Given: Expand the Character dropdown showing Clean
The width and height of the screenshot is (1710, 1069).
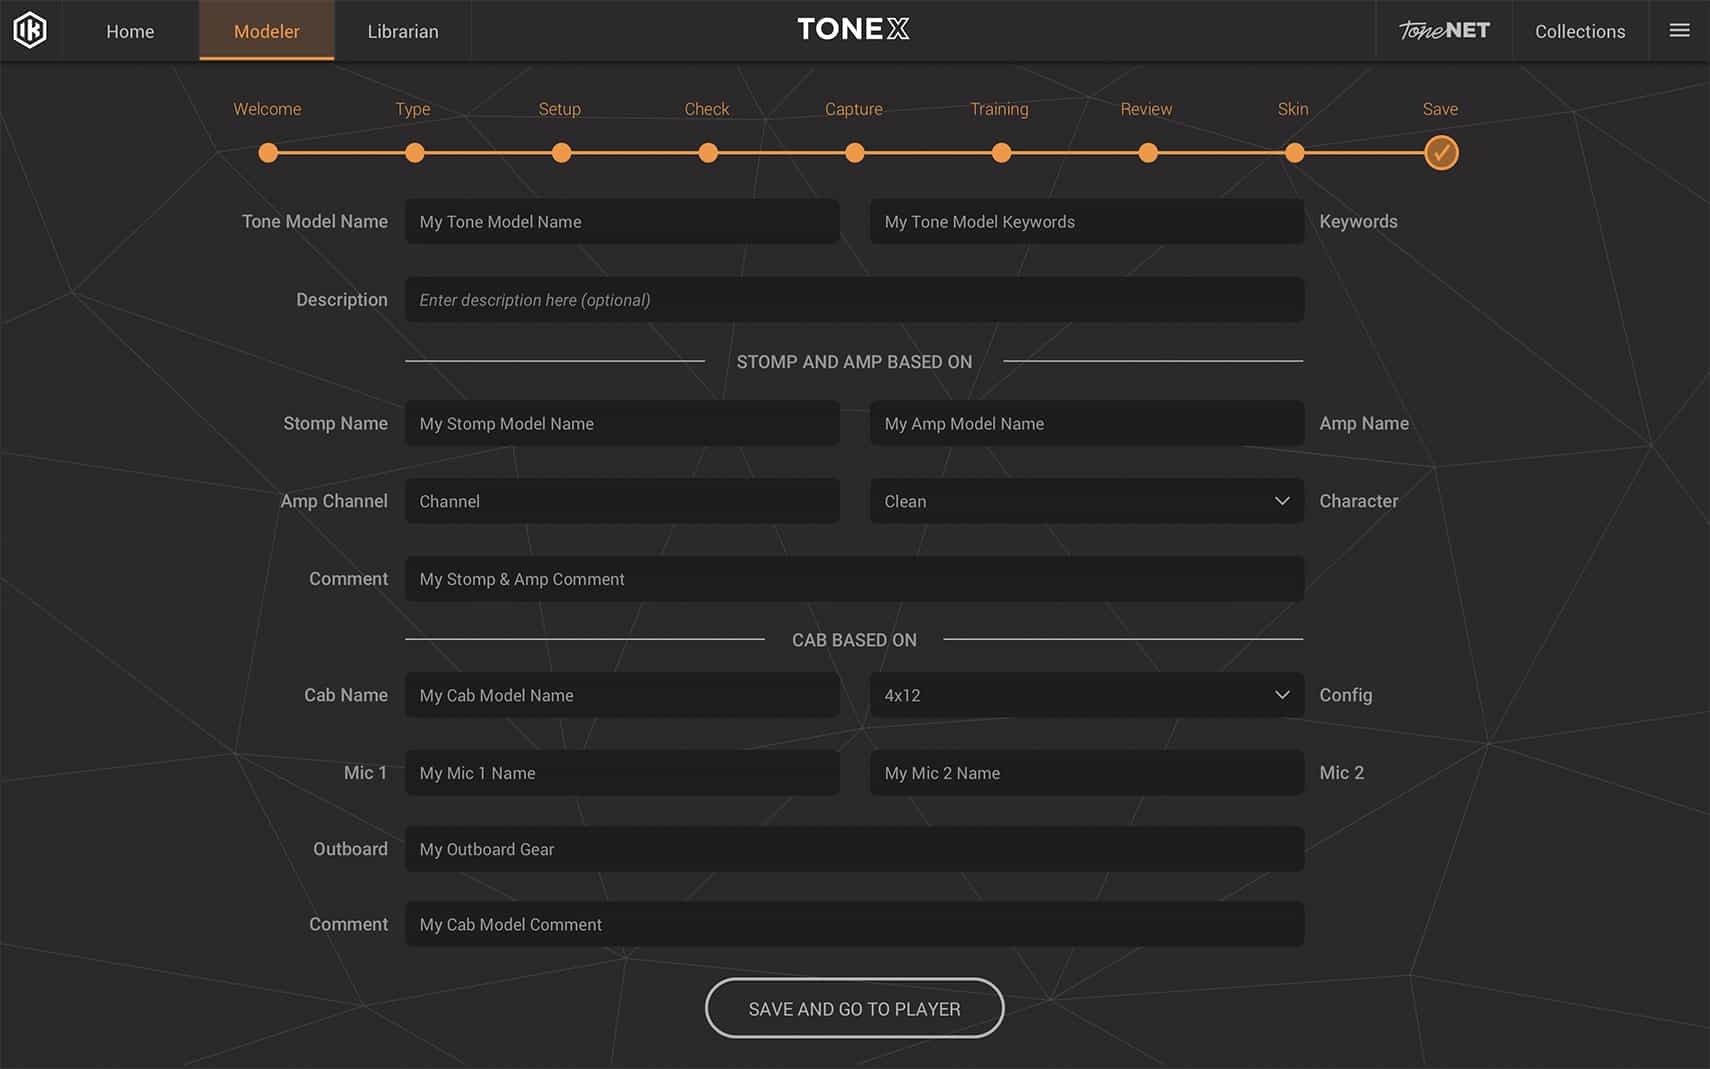Looking at the screenshot, I should pyautogui.click(x=1086, y=501).
